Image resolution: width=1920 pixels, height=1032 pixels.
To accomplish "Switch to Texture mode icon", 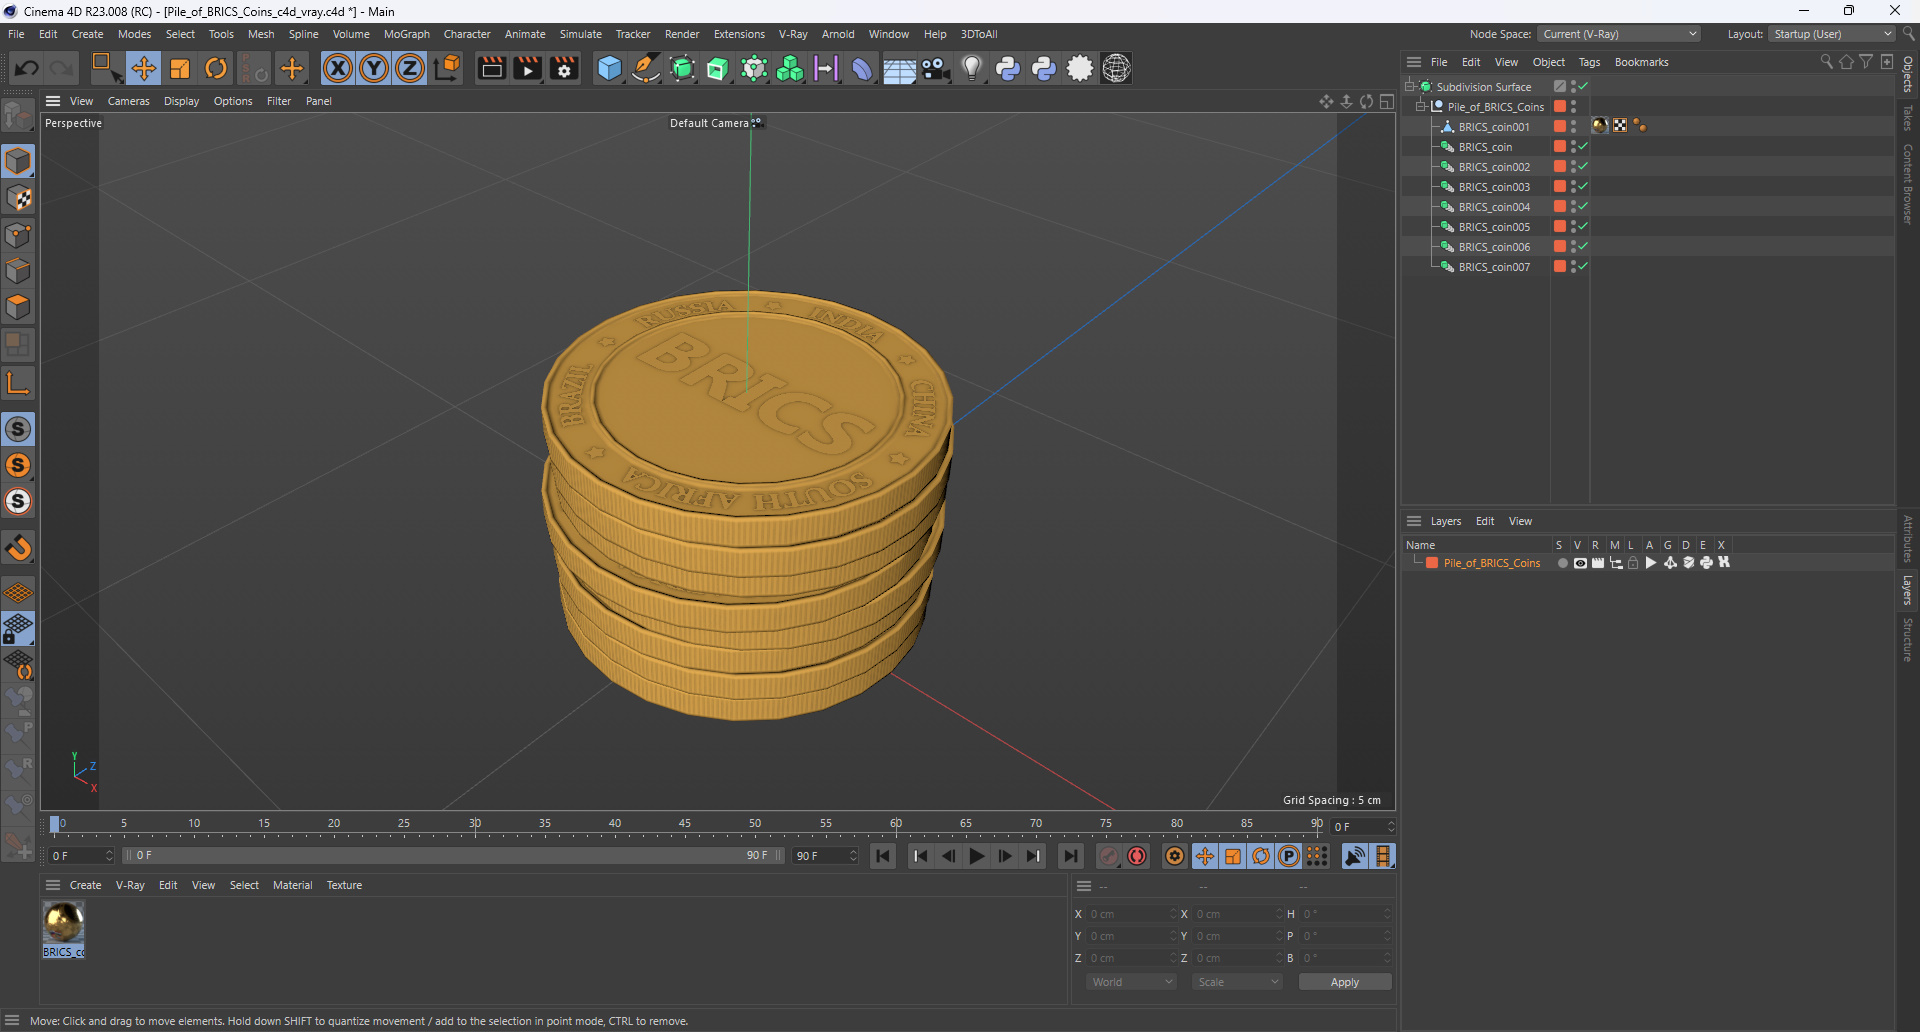I will point(18,198).
